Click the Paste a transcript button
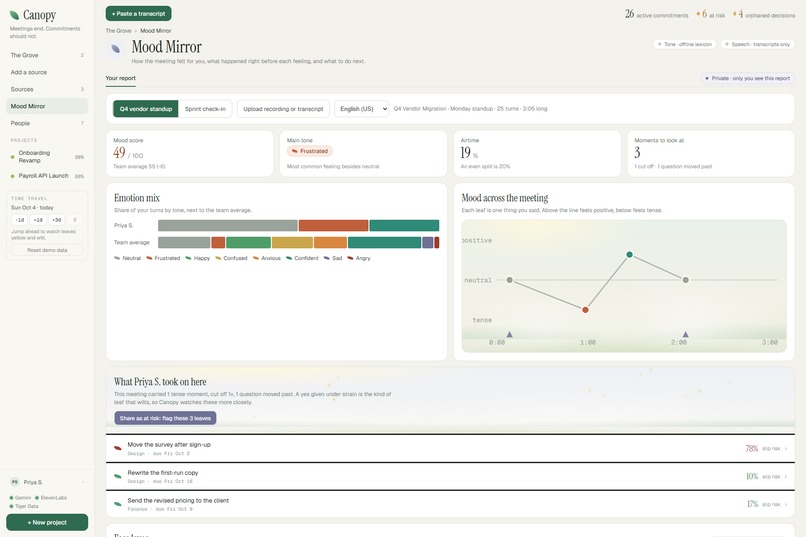Image resolution: width=806 pixels, height=537 pixels. [x=139, y=13]
